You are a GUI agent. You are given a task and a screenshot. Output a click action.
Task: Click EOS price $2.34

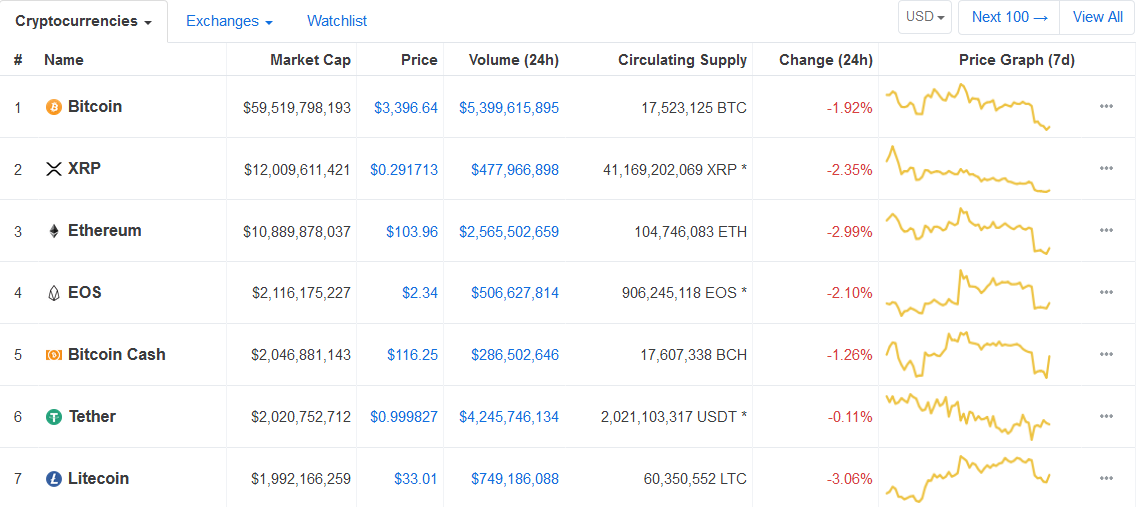coord(420,293)
